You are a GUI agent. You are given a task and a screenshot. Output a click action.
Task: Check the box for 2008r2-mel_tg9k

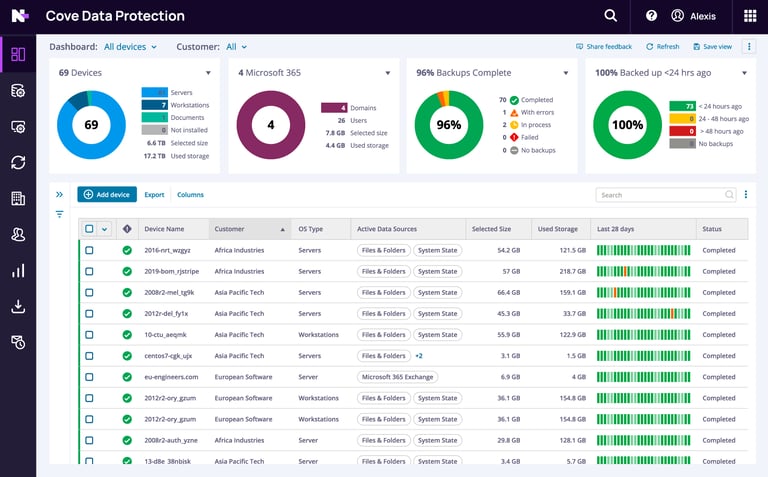89,292
